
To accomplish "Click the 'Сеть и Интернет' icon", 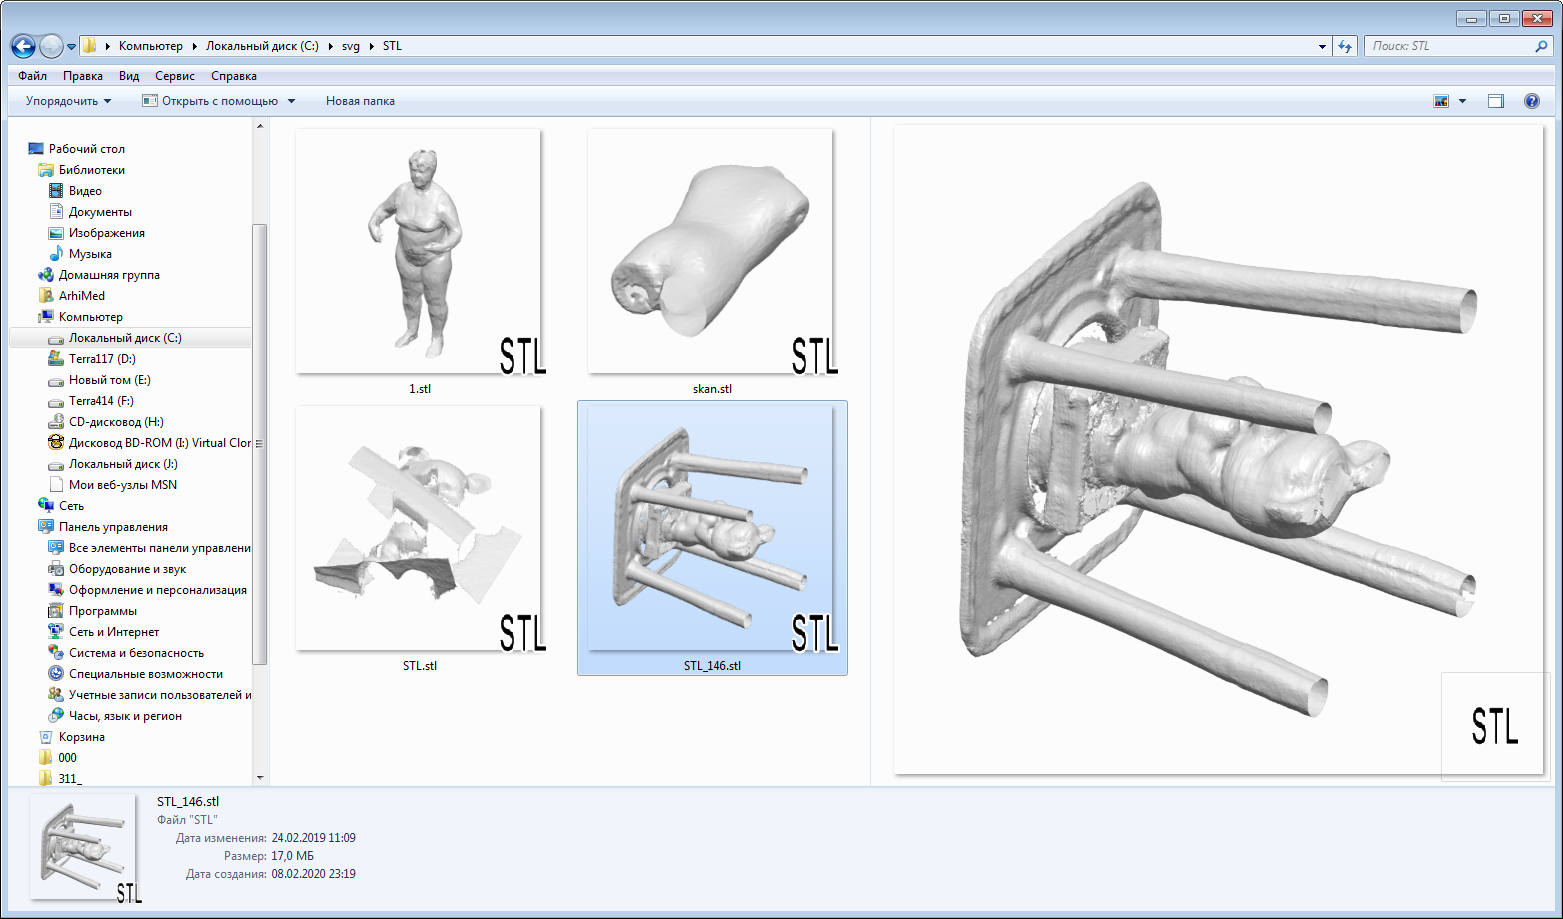I will (x=56, y=632).
